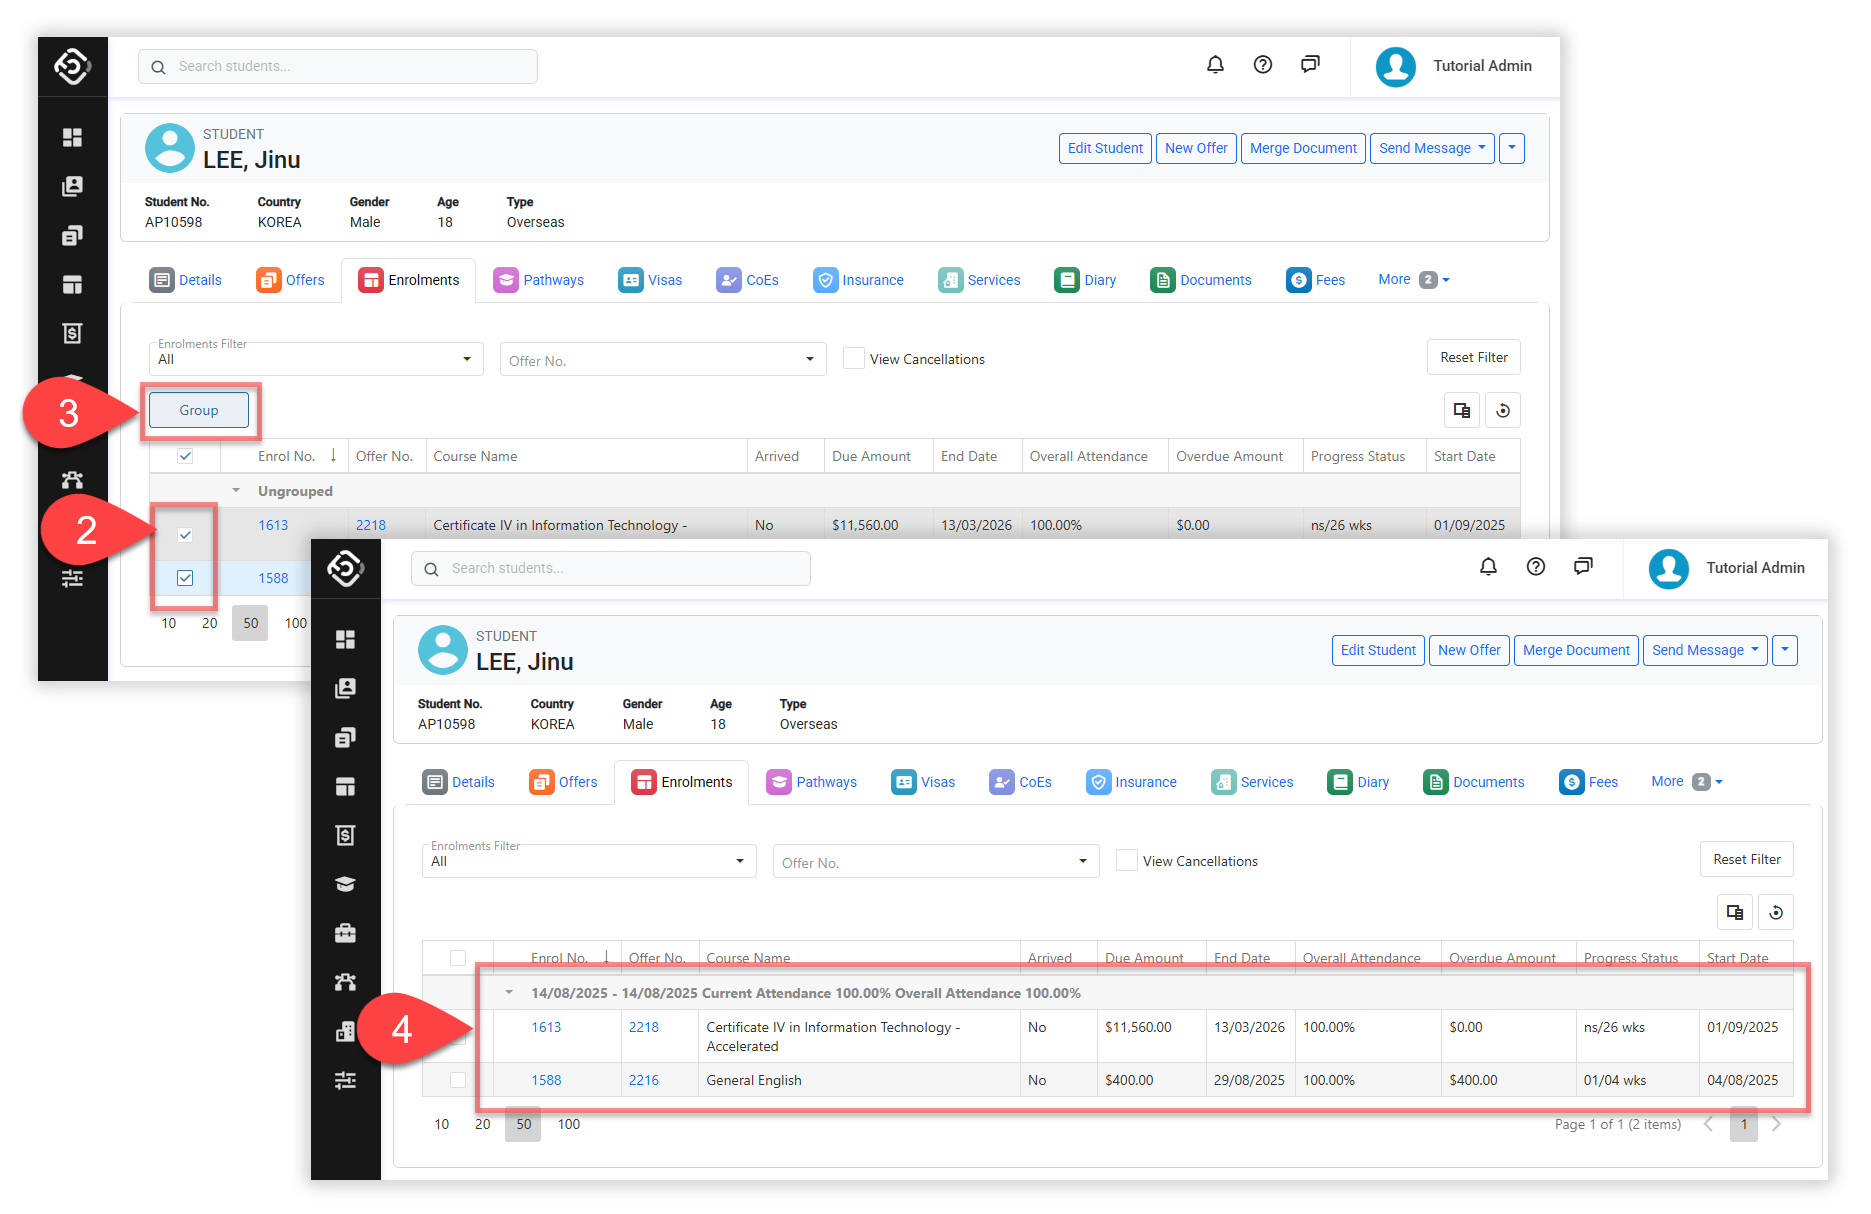Image resolution: width=1871 pixels, height=1214 pixels.
Task: Open the help question-mark icon in upper window
Action: tap(1263, 65)
